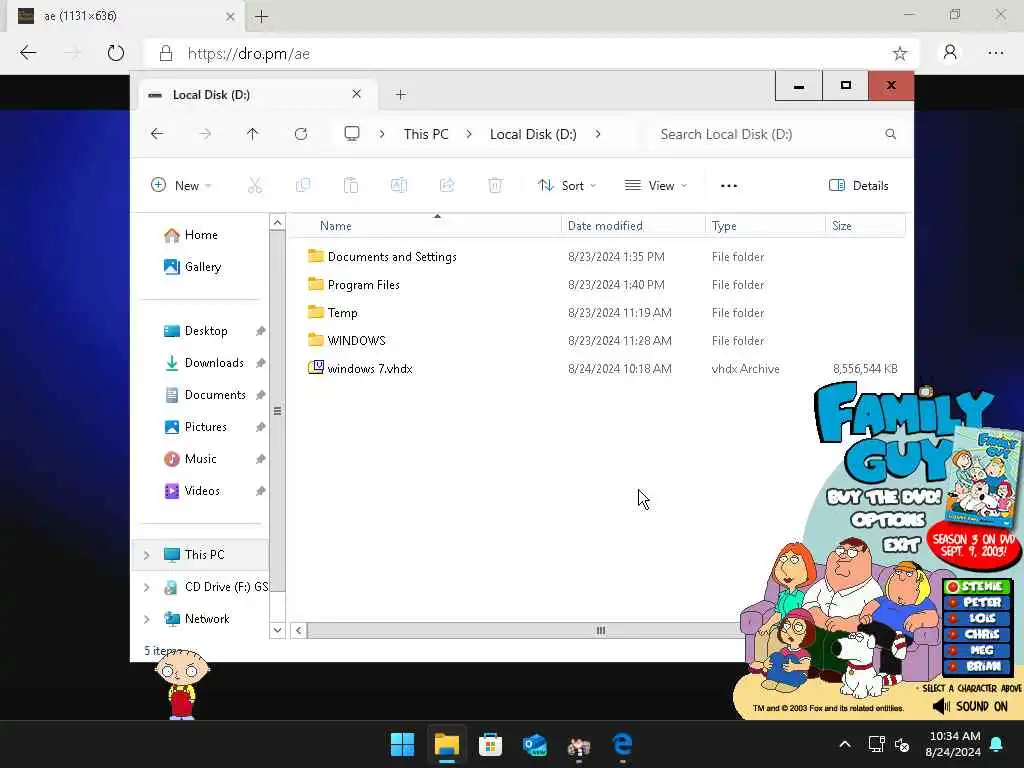Click the PC monitor icon in address bar

pyautogui.click(x=352, y=134)
